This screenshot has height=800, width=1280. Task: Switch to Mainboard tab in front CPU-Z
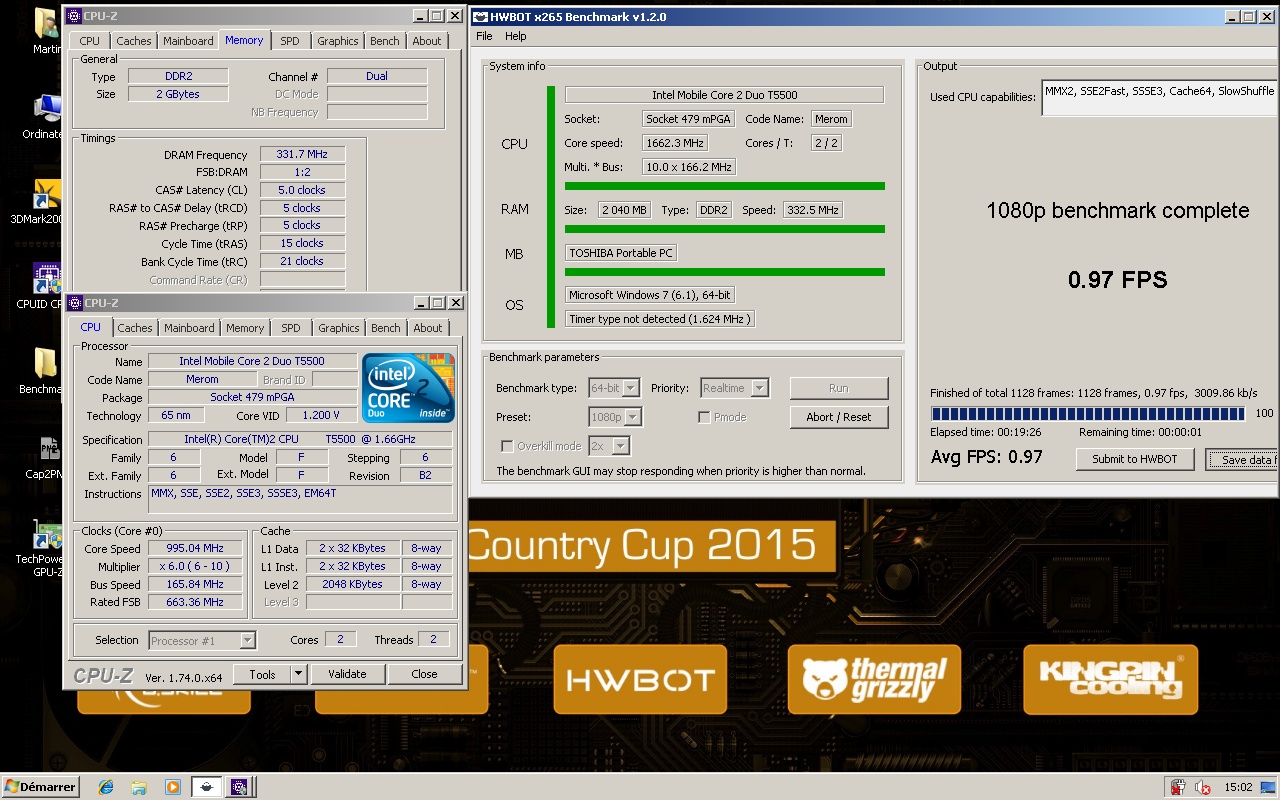tap(189, 328)
